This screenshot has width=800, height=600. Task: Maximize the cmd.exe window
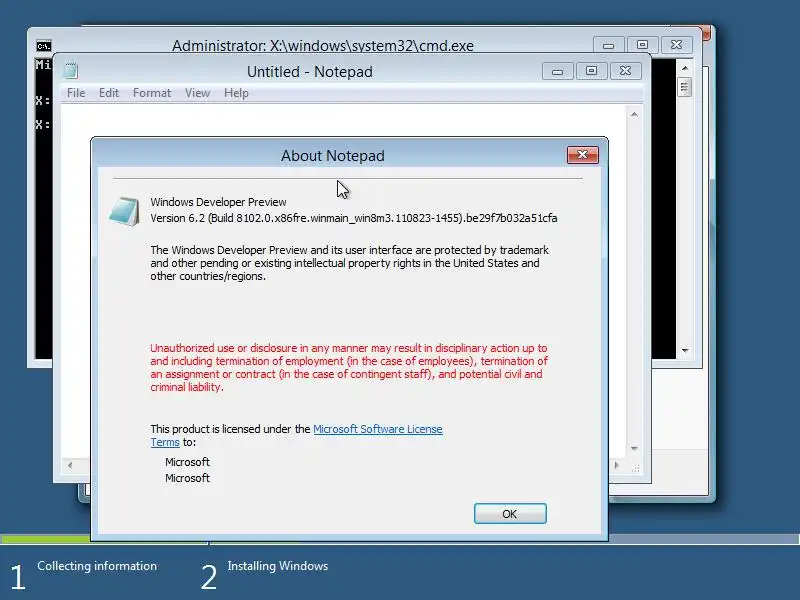[x=642, y=45]
